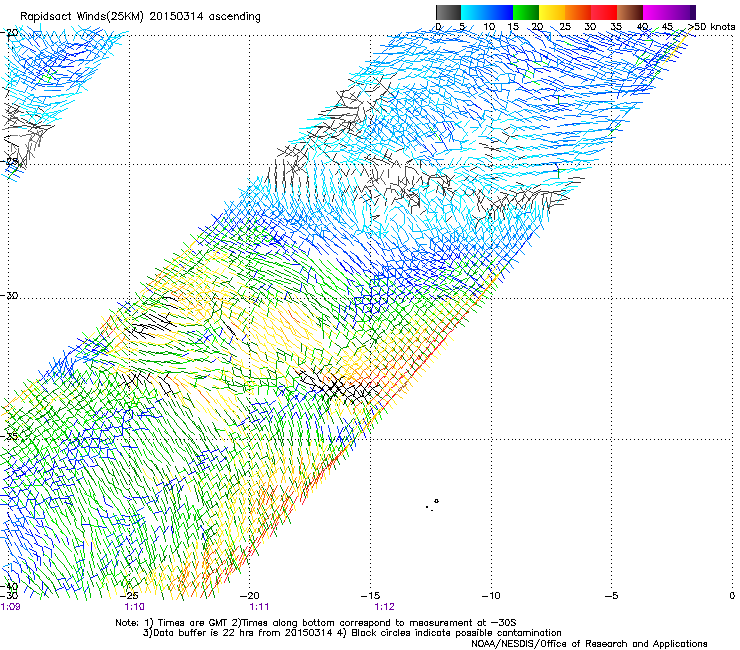Click the '1:12' time label
The width and height of the screenshot is (740, 650).
384,607
